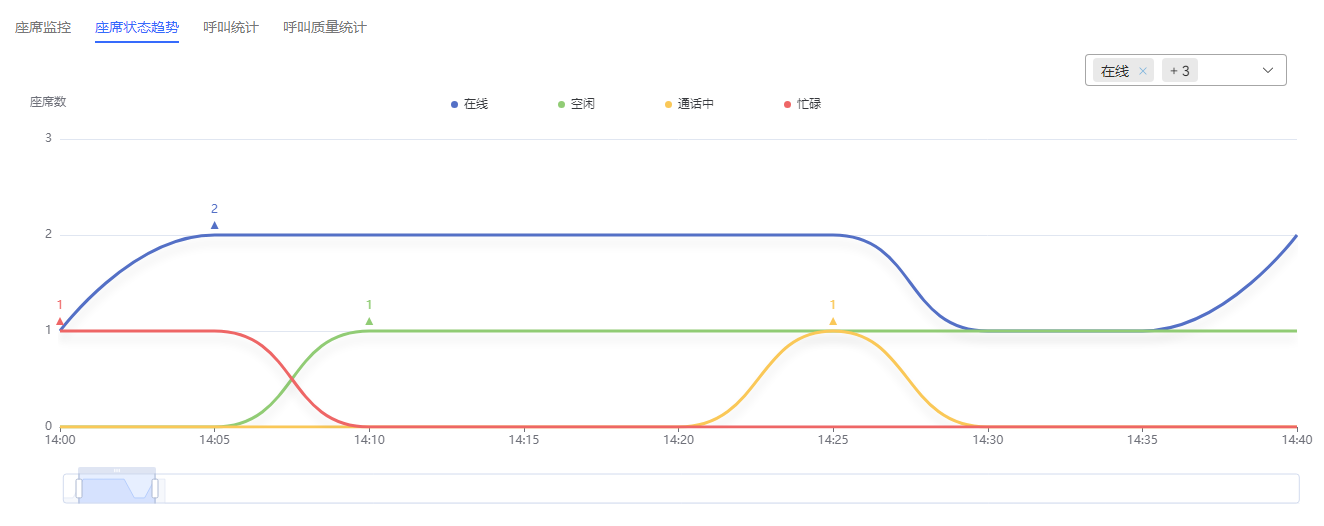Open the +3 collapsed tags indicator

(x=1180, y=71)
